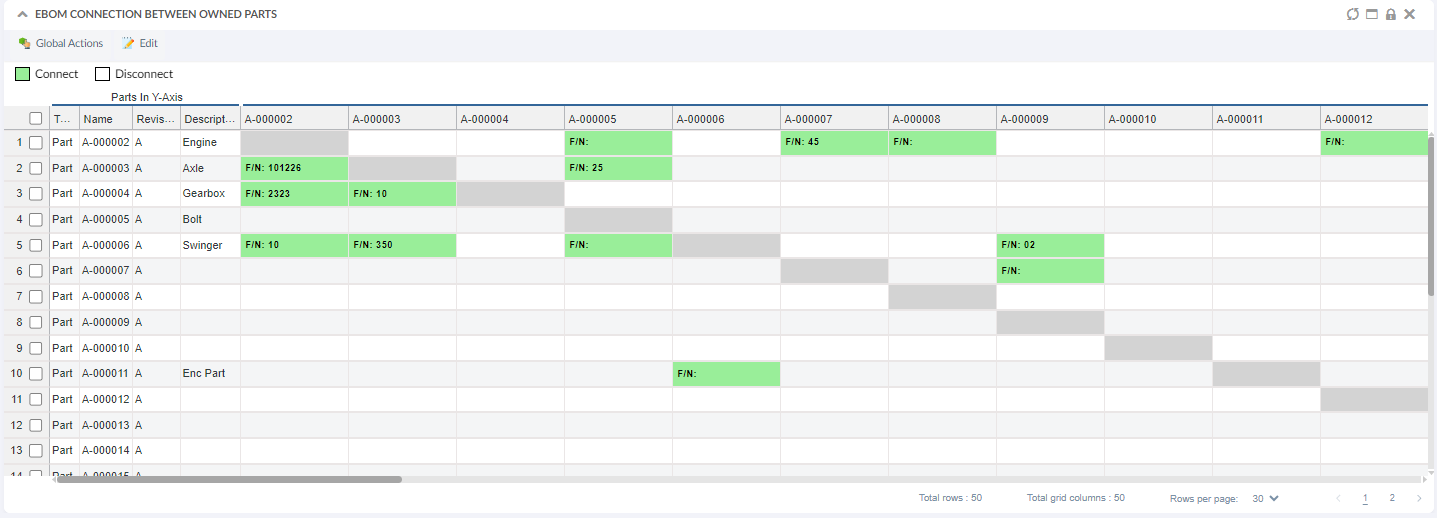This screenshot has height=518, width=1437.
Task: Go to the next page arrow
Action: [1419, 498]
